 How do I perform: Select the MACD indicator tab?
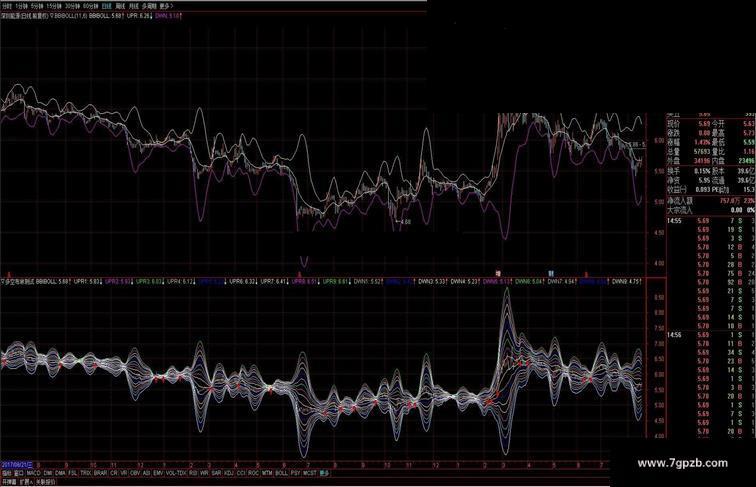tap(33, 473)
